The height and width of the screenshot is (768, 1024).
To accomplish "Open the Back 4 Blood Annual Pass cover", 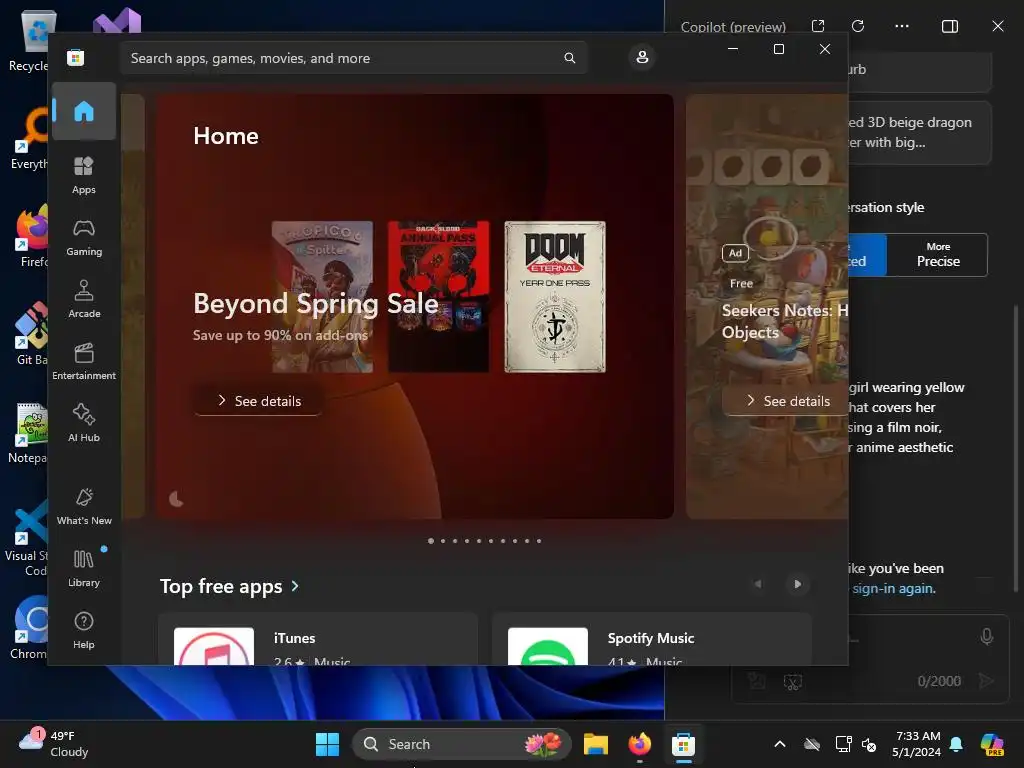I will click(438, 296).
